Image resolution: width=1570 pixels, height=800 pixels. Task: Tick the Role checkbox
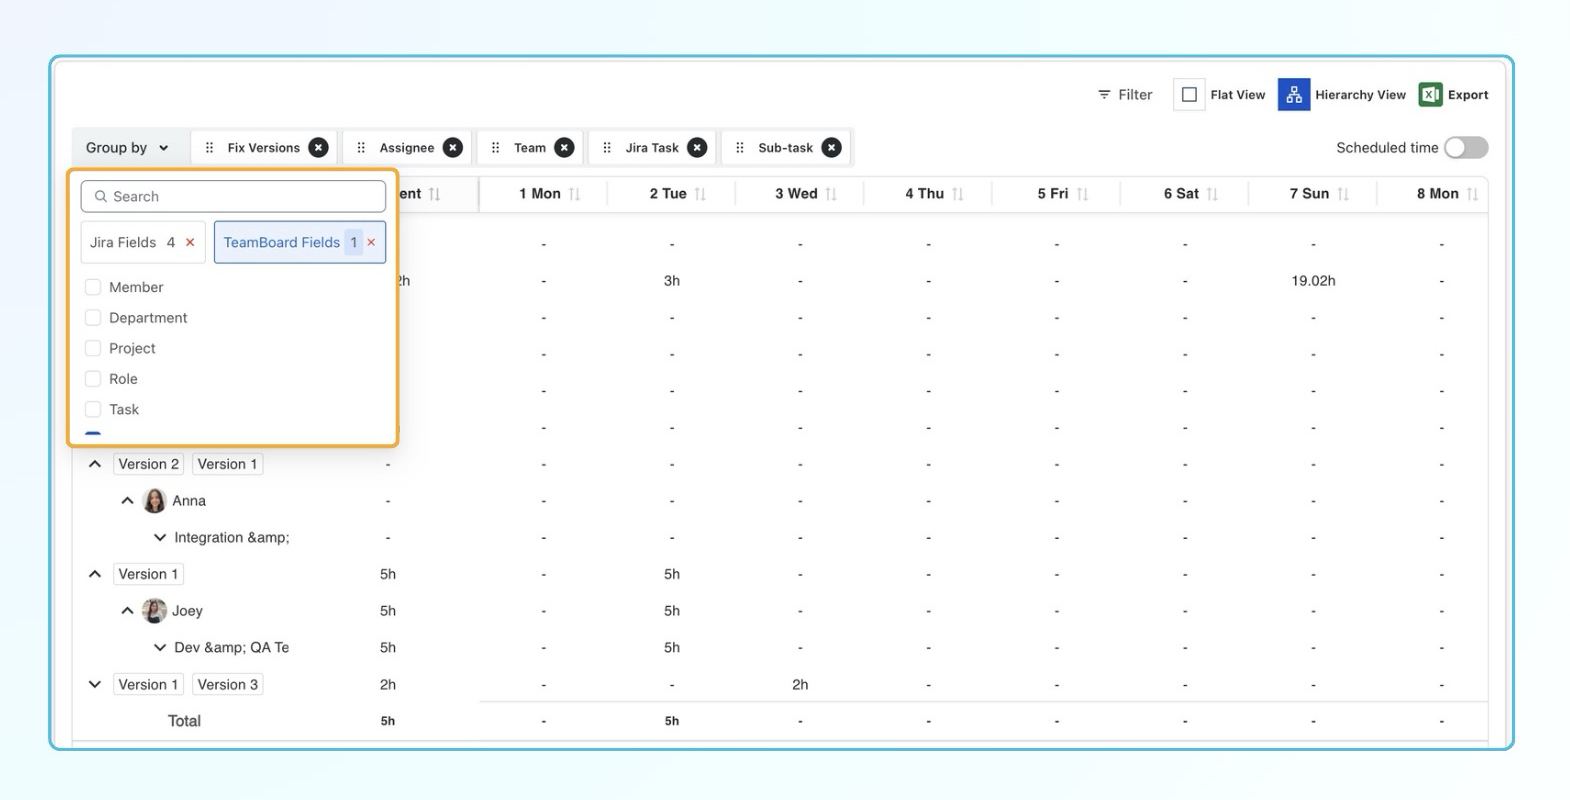pyautogui.click(x=93, y=379)
